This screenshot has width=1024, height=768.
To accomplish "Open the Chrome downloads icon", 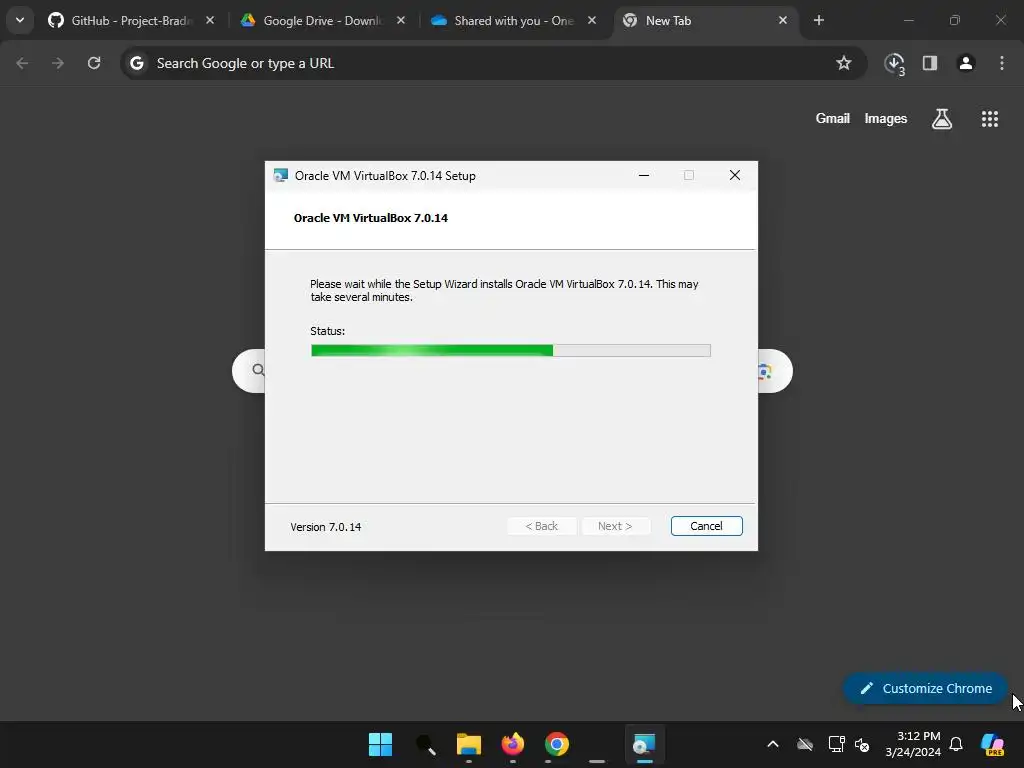I will pyautogui.click(x=894, y=63).
